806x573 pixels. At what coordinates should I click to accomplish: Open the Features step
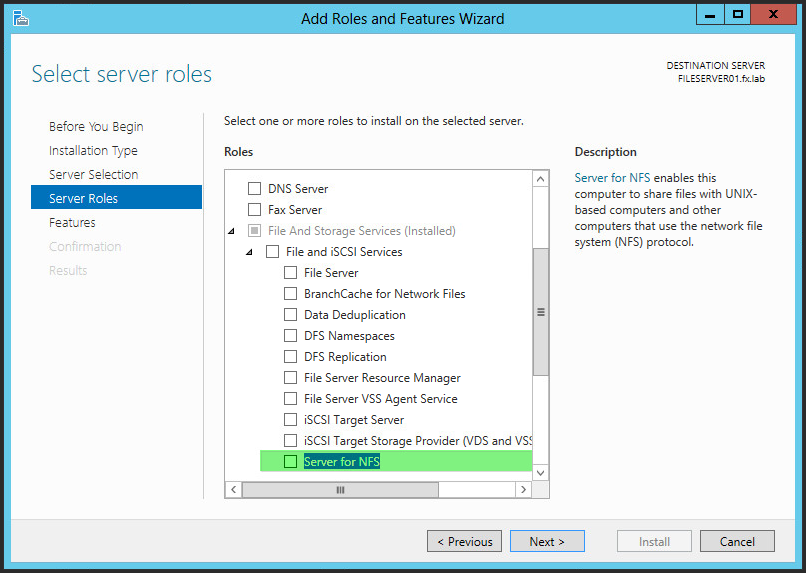coord(72,223)
